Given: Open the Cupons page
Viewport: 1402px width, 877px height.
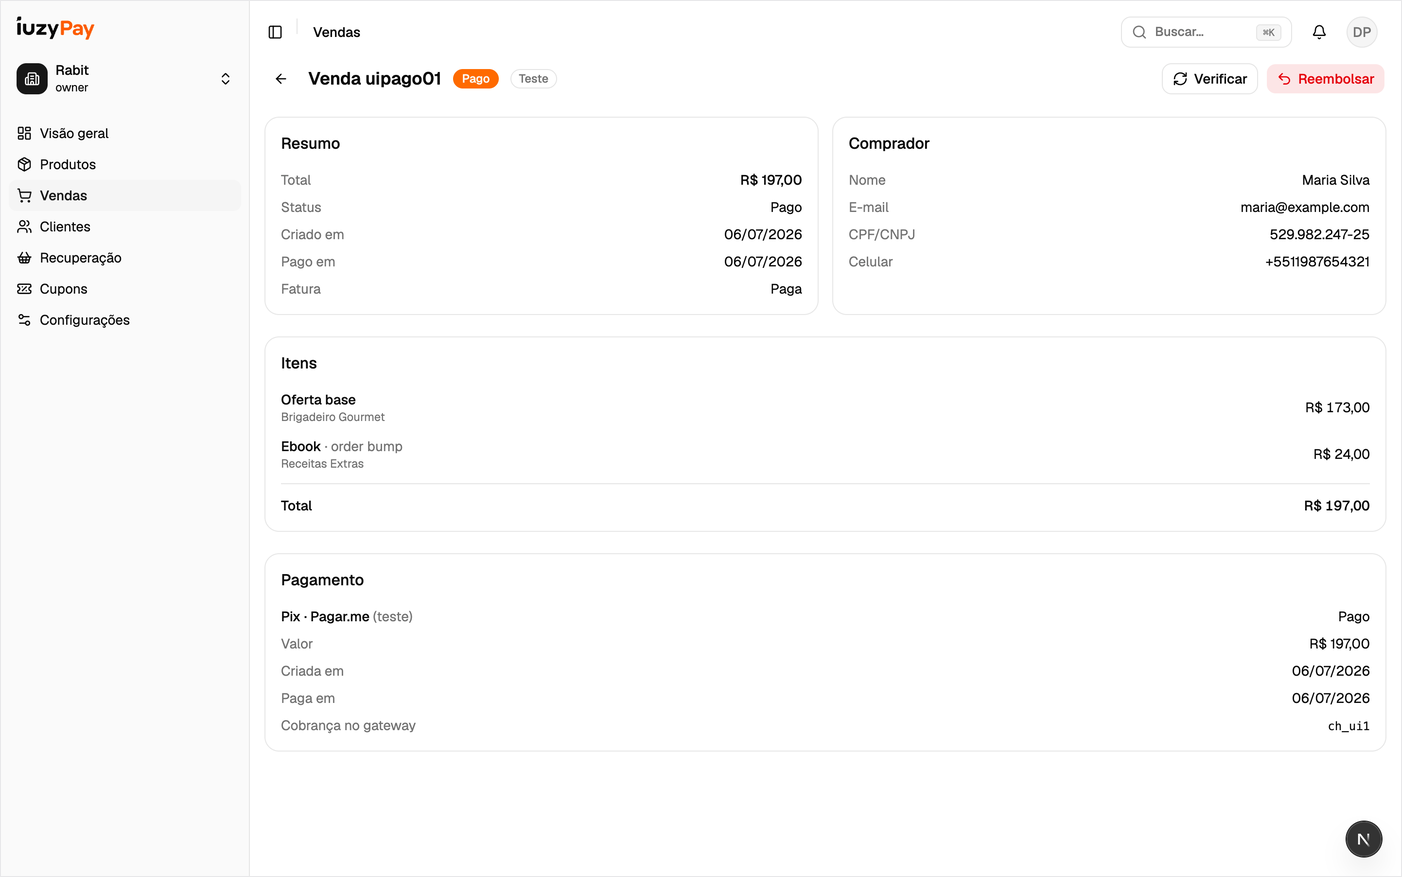Looking at the screenshot, I should pyautogui.click(x=125, y=288).
